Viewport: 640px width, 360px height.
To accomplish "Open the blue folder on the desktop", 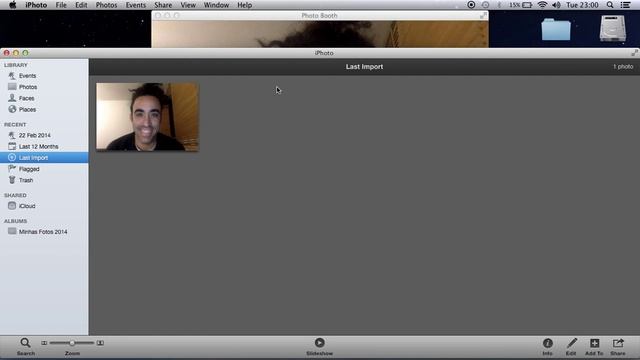I will click(556, 29).
